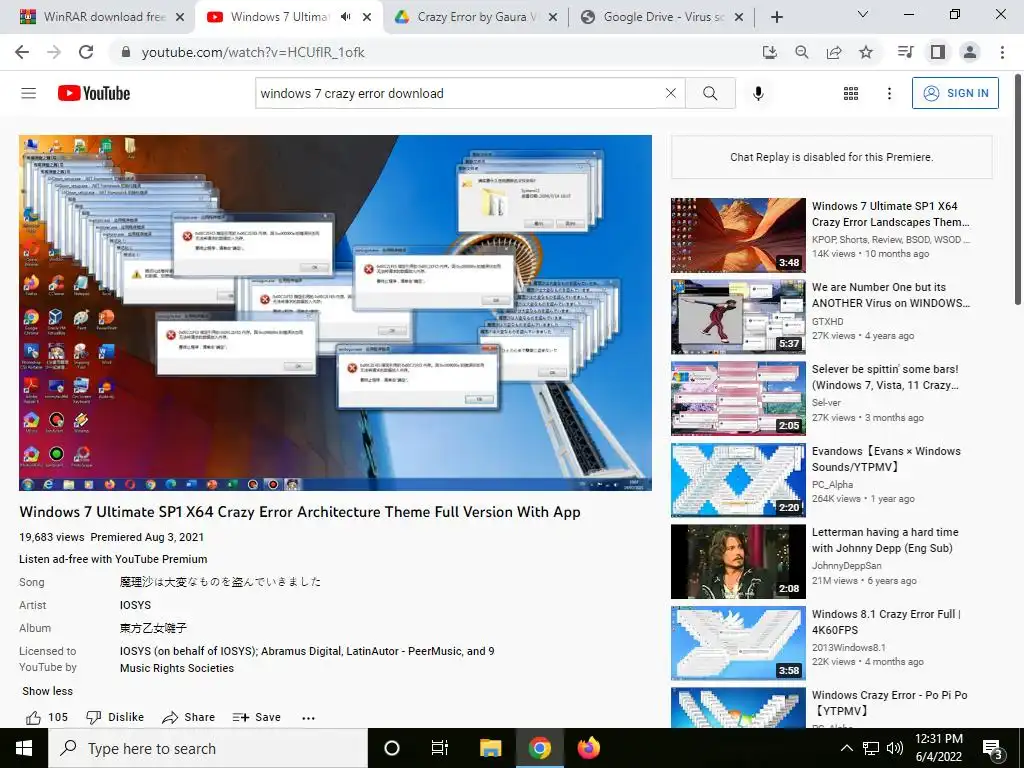Open Evandows YTPMV video thumbnail
1024x768 pixels.
coord(738,480)
